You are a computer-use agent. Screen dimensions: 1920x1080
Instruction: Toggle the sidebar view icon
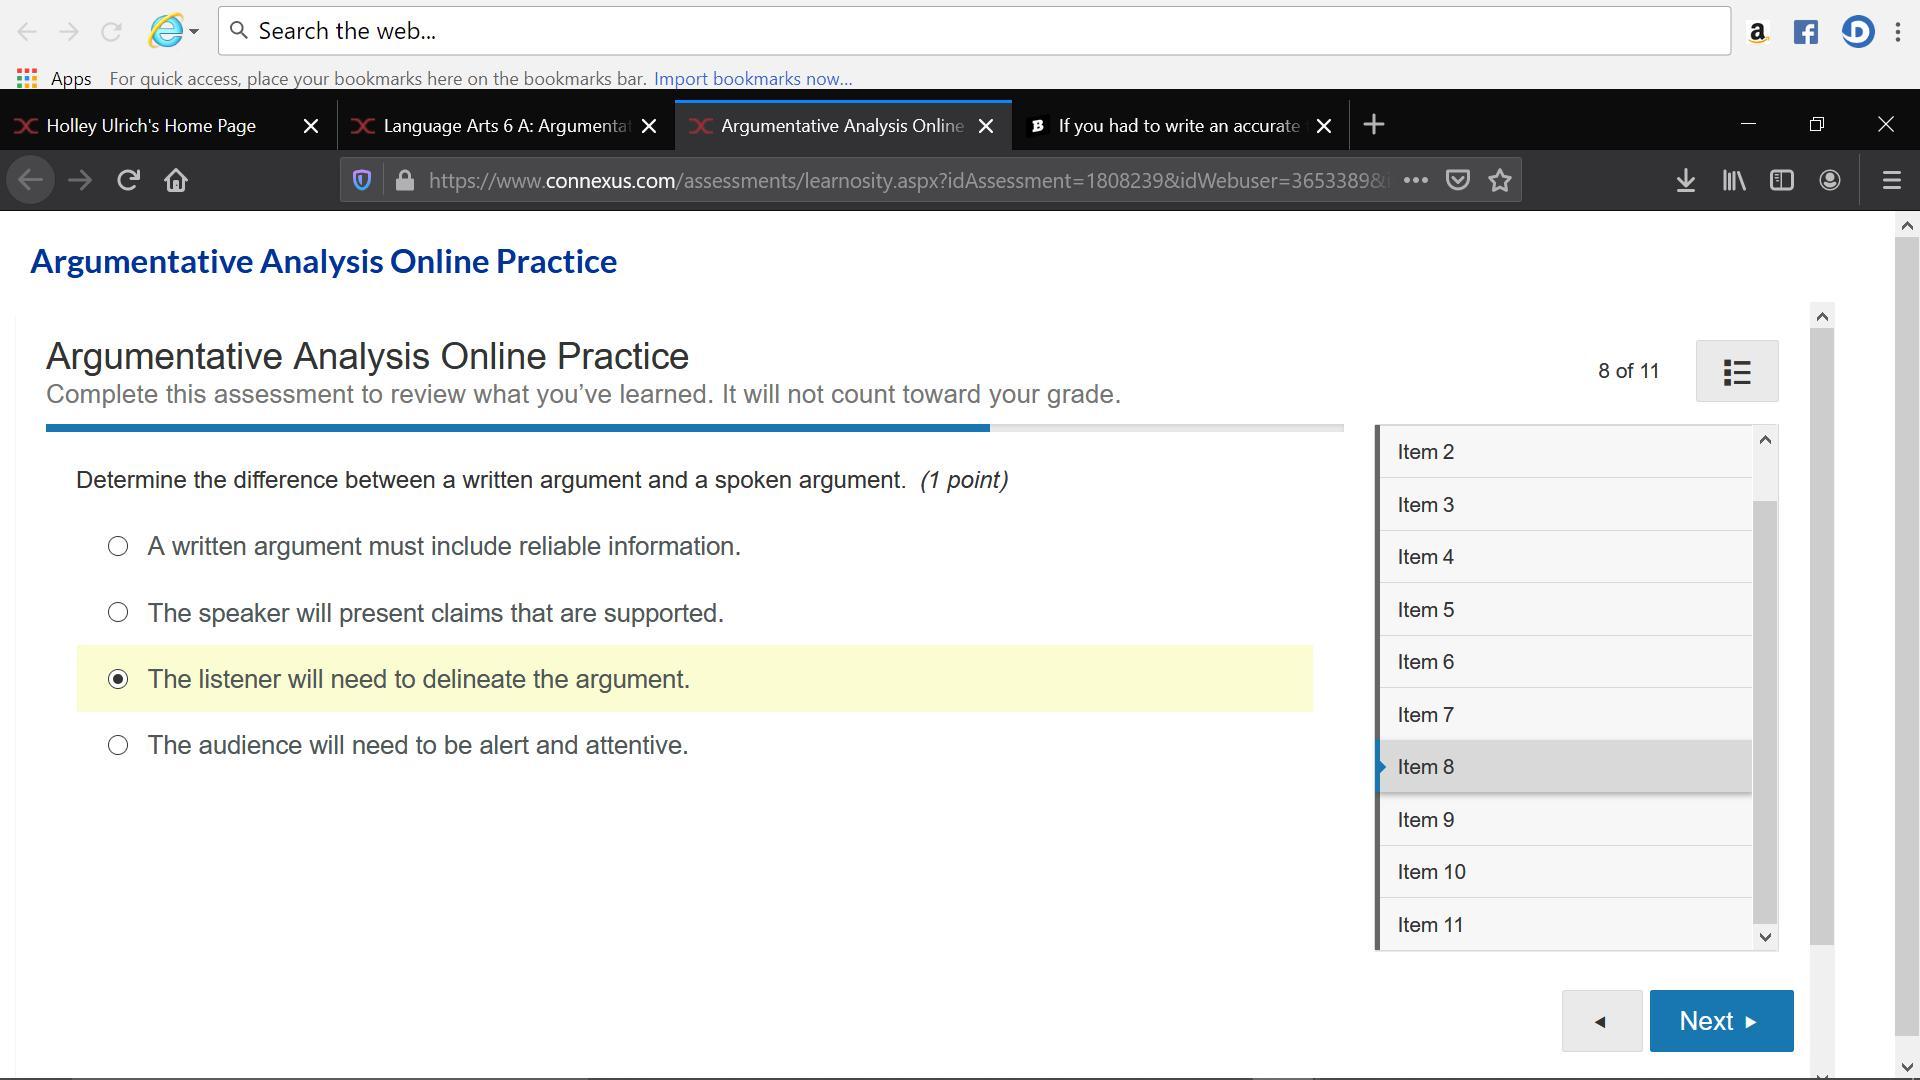[1781, 181]
